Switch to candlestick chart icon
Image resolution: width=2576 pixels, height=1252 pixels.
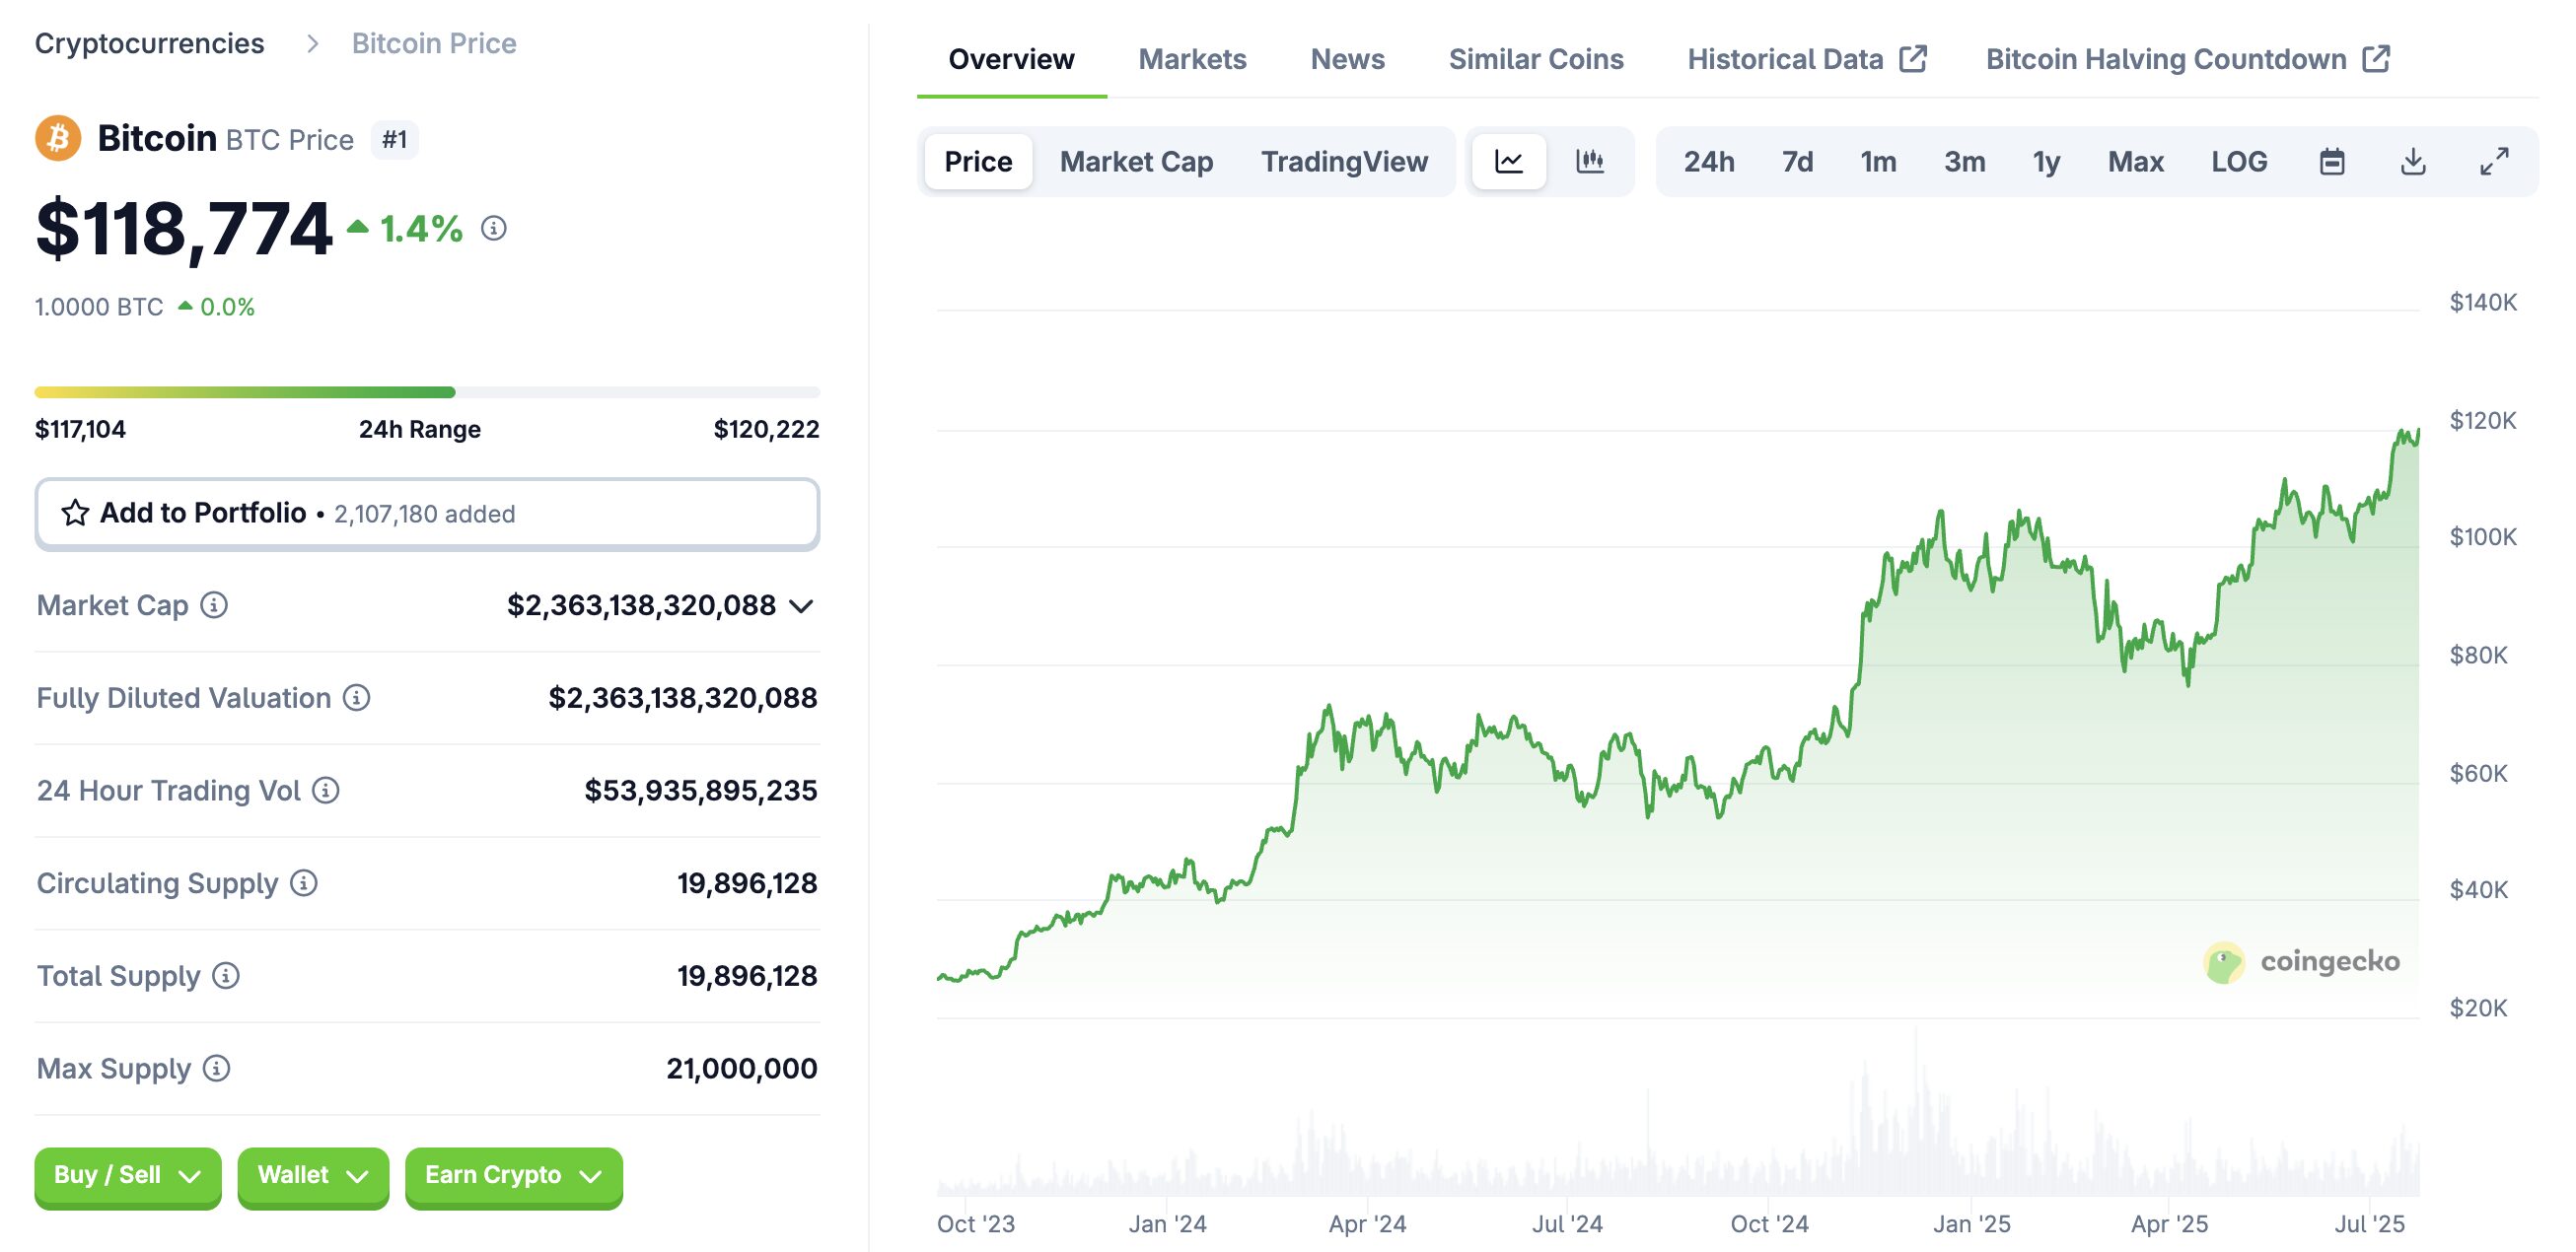point(1589,161)
